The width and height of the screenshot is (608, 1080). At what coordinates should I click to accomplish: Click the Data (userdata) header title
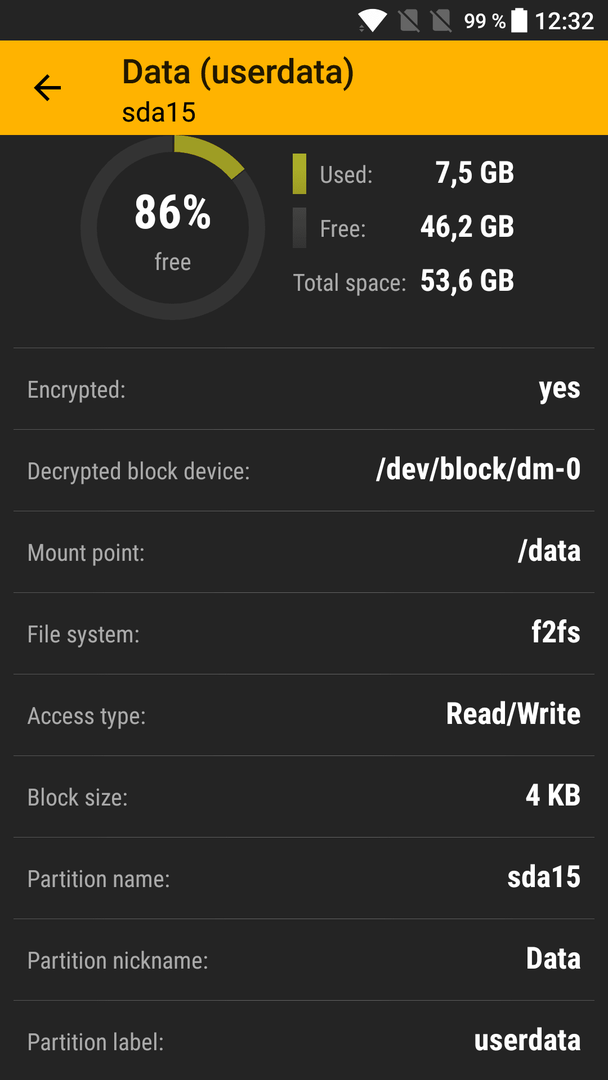click(238, 72)
